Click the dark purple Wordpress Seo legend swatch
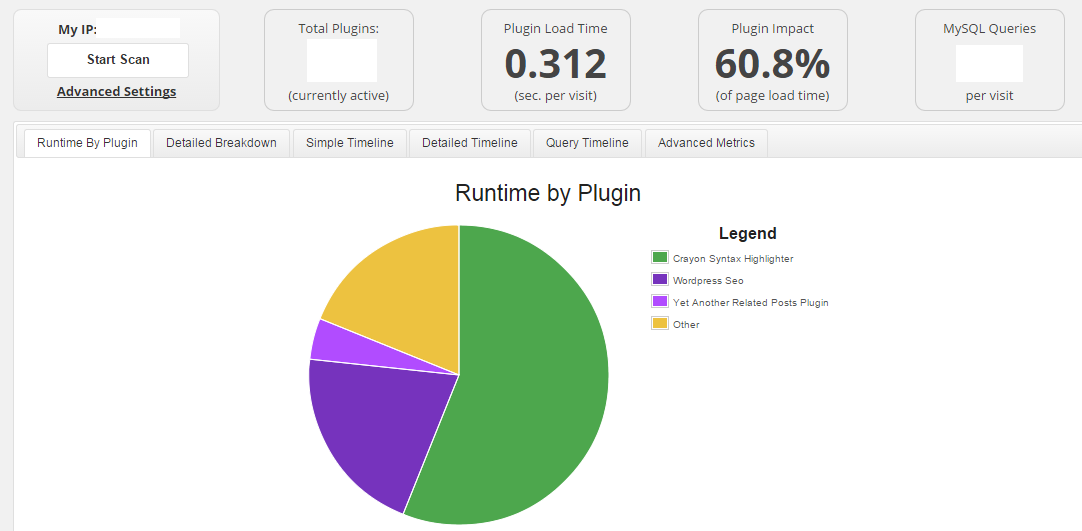The width and height of the screenshot is (1082, 531). pos(660,280)
